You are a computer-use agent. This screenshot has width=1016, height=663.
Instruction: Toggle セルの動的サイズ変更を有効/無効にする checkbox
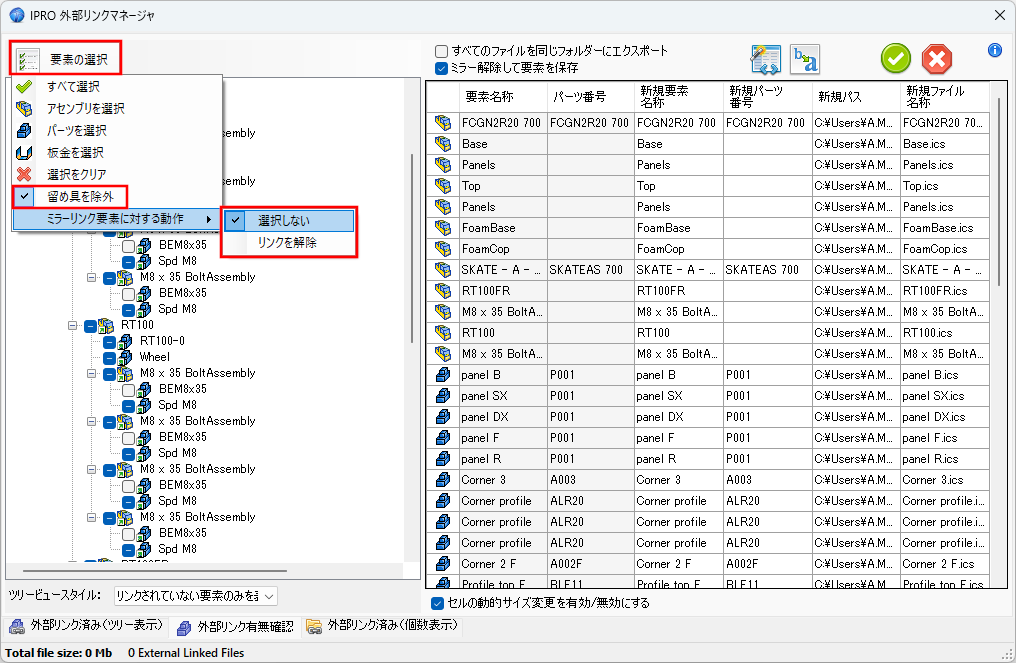(437, 603)
